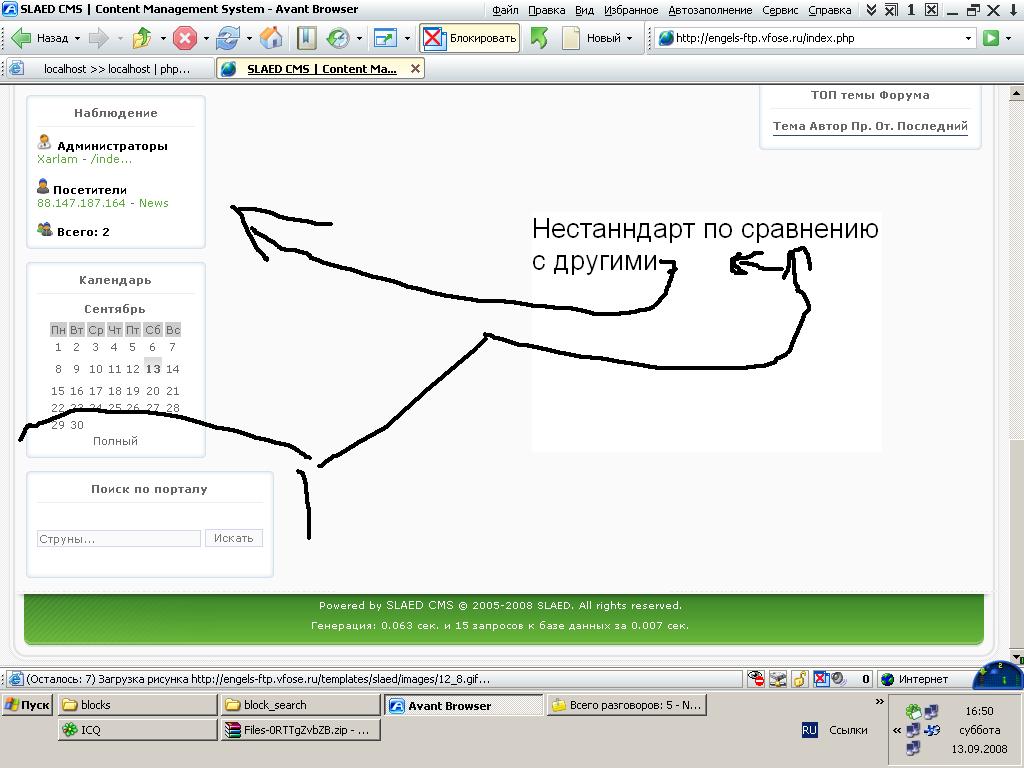Click the green Go arrow beside address bar
1024x768 pixels.
tap(990, 38)
